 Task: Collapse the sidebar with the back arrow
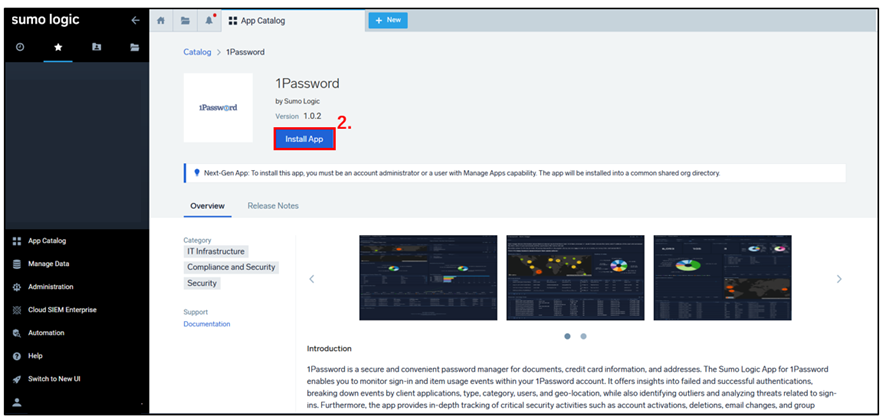click(135, 20)
